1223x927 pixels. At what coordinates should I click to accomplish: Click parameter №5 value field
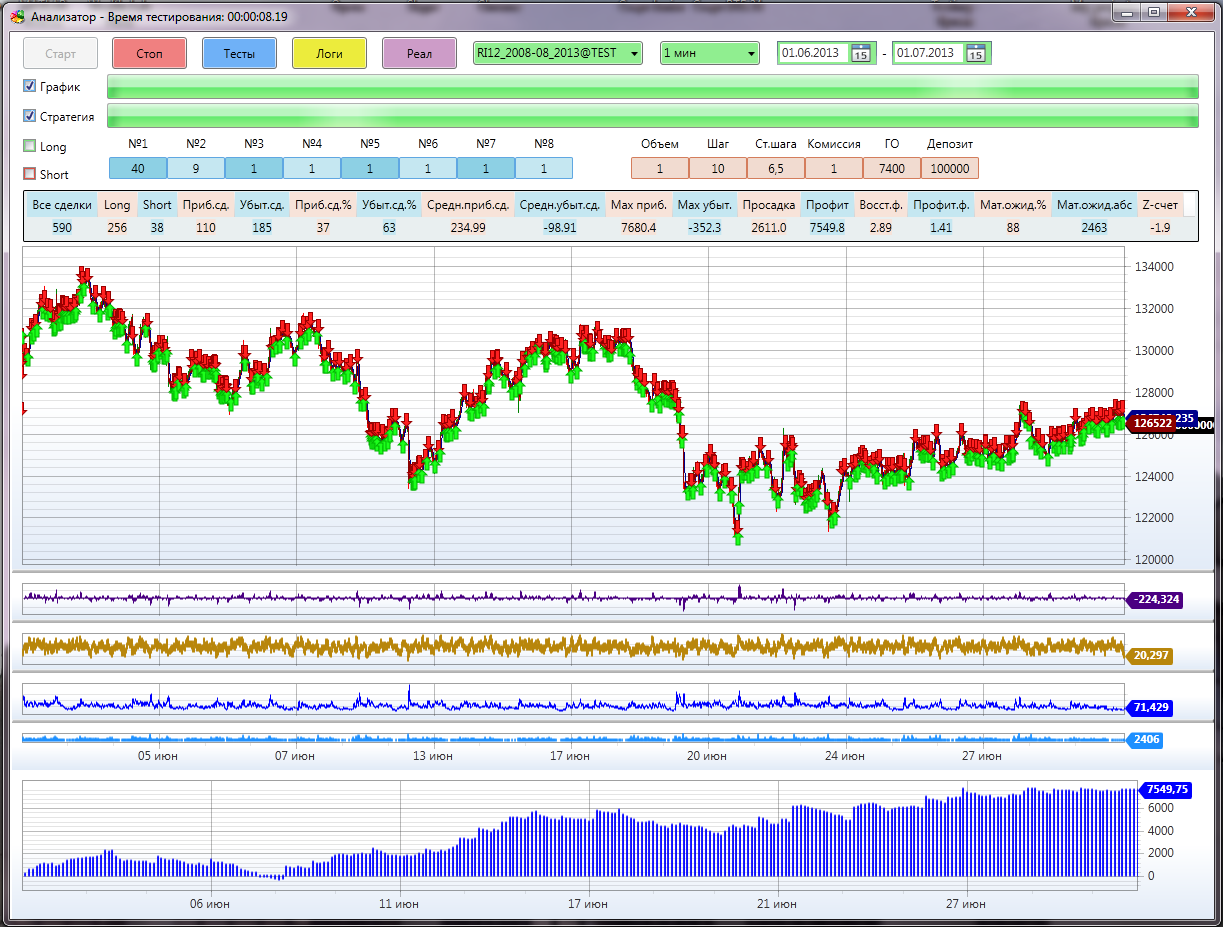370,168
